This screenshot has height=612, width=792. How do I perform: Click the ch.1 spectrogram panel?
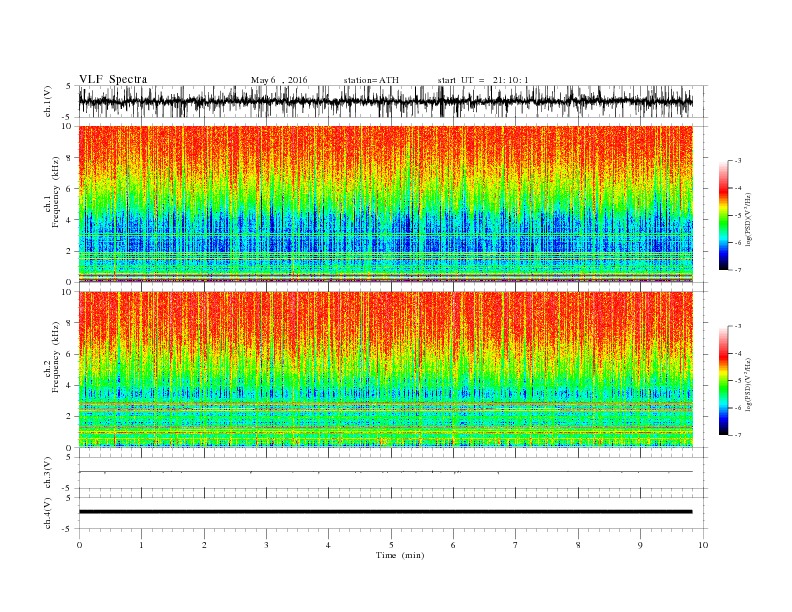[385, 204]
